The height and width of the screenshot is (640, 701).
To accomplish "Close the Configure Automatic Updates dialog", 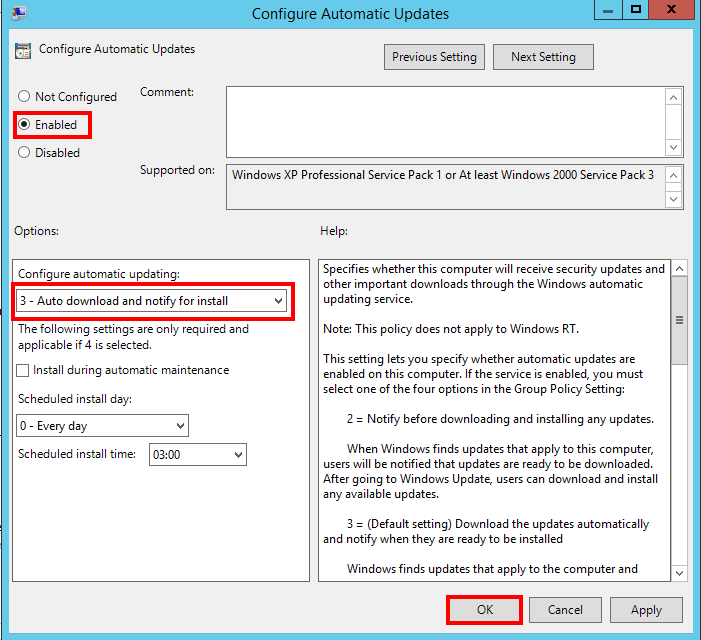I will 672,9.
